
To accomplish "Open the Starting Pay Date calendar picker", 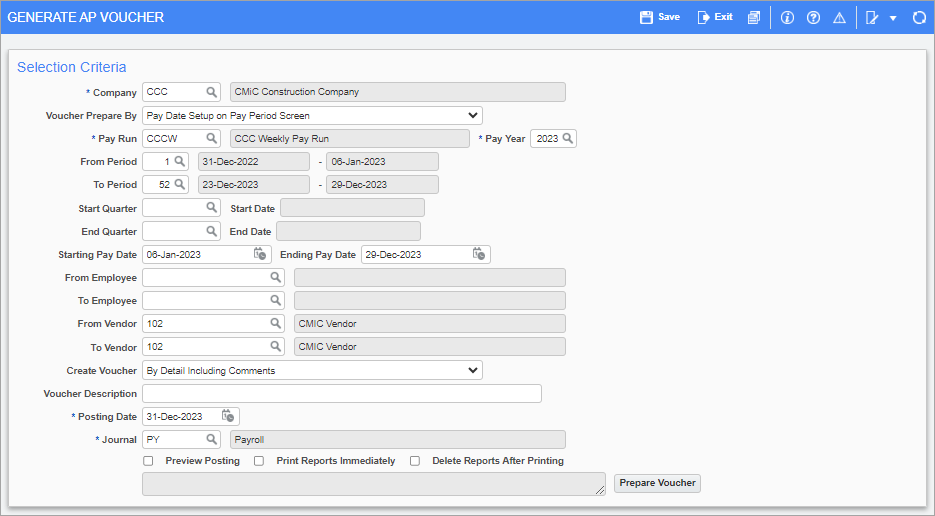I will pyautogui.click(x=260, y=254).
